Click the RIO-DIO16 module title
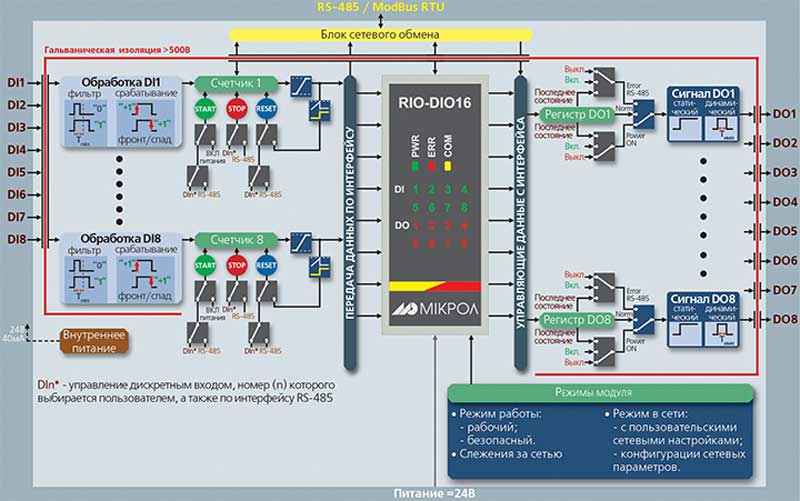The image size is (800, 501). click(x=435, y=103)
